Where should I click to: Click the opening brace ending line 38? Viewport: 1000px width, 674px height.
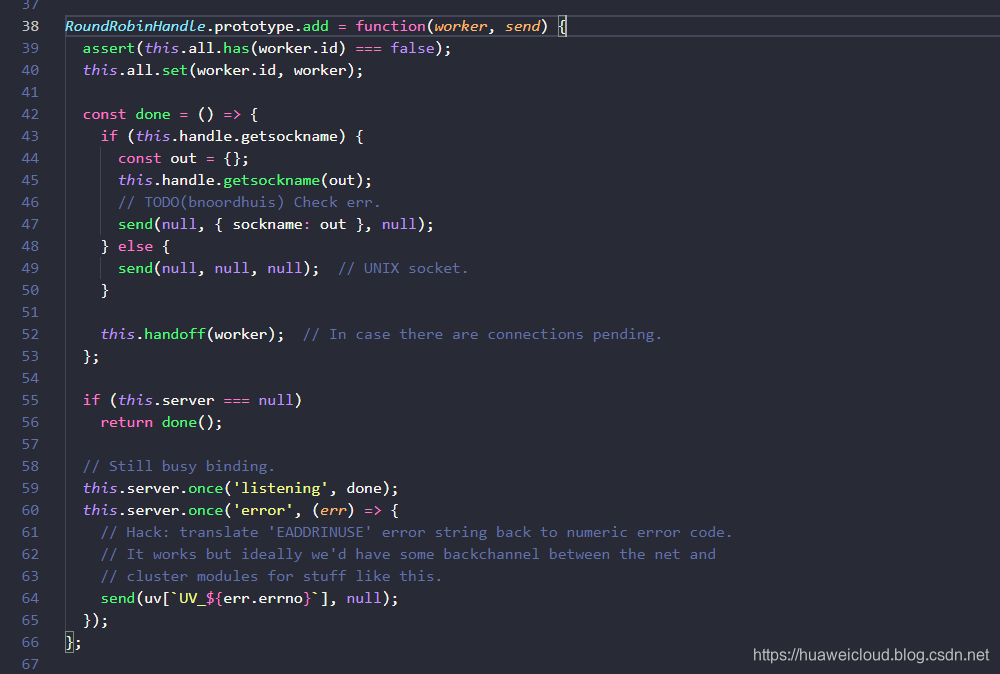tap(562, 26)
